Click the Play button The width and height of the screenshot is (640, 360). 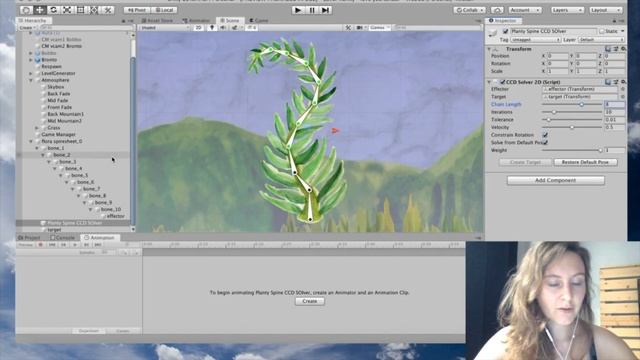(298, 10)
